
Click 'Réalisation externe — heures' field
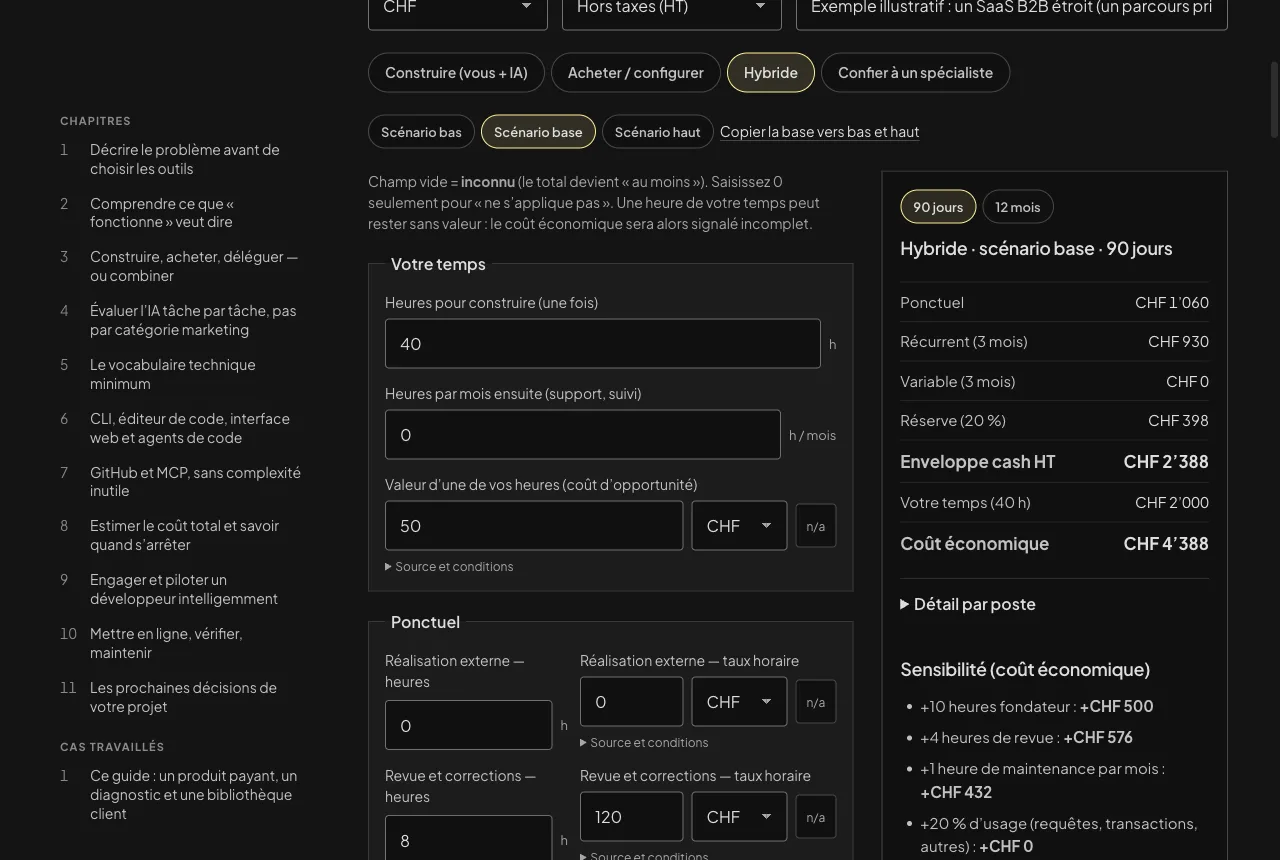tap(469, 725)
